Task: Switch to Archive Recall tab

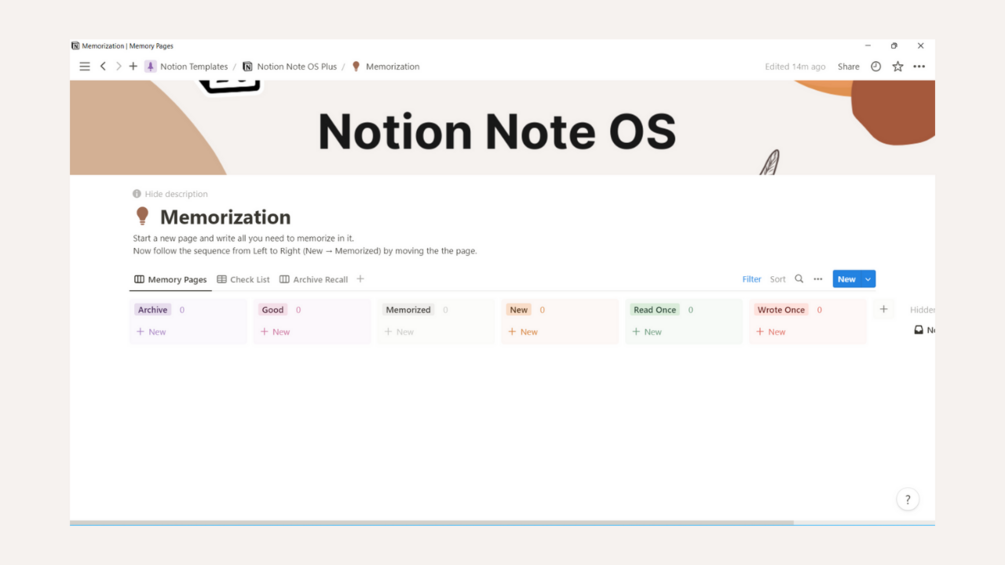Action: [314, 279]
